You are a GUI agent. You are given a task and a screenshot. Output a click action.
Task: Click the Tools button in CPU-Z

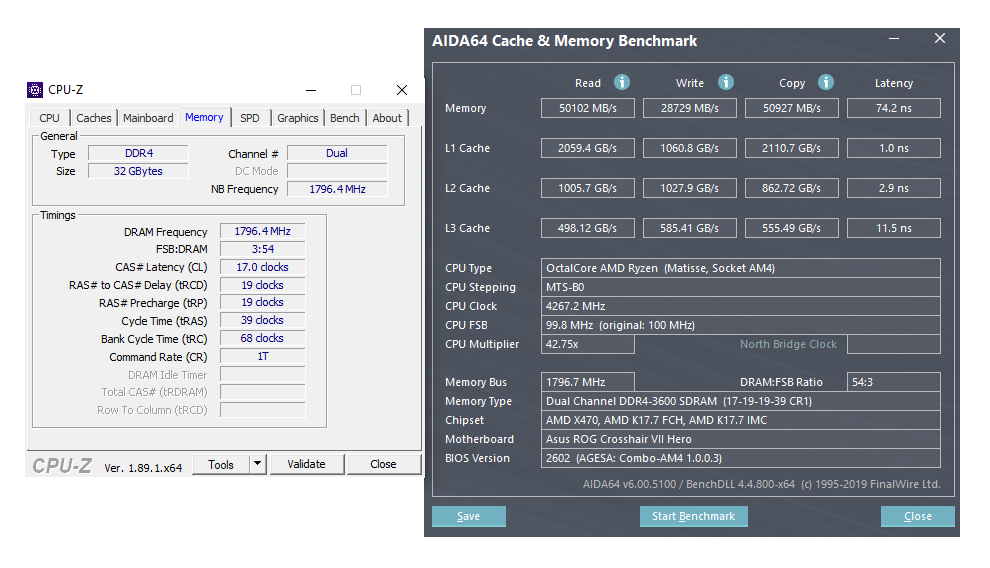[x=221, y=464]
